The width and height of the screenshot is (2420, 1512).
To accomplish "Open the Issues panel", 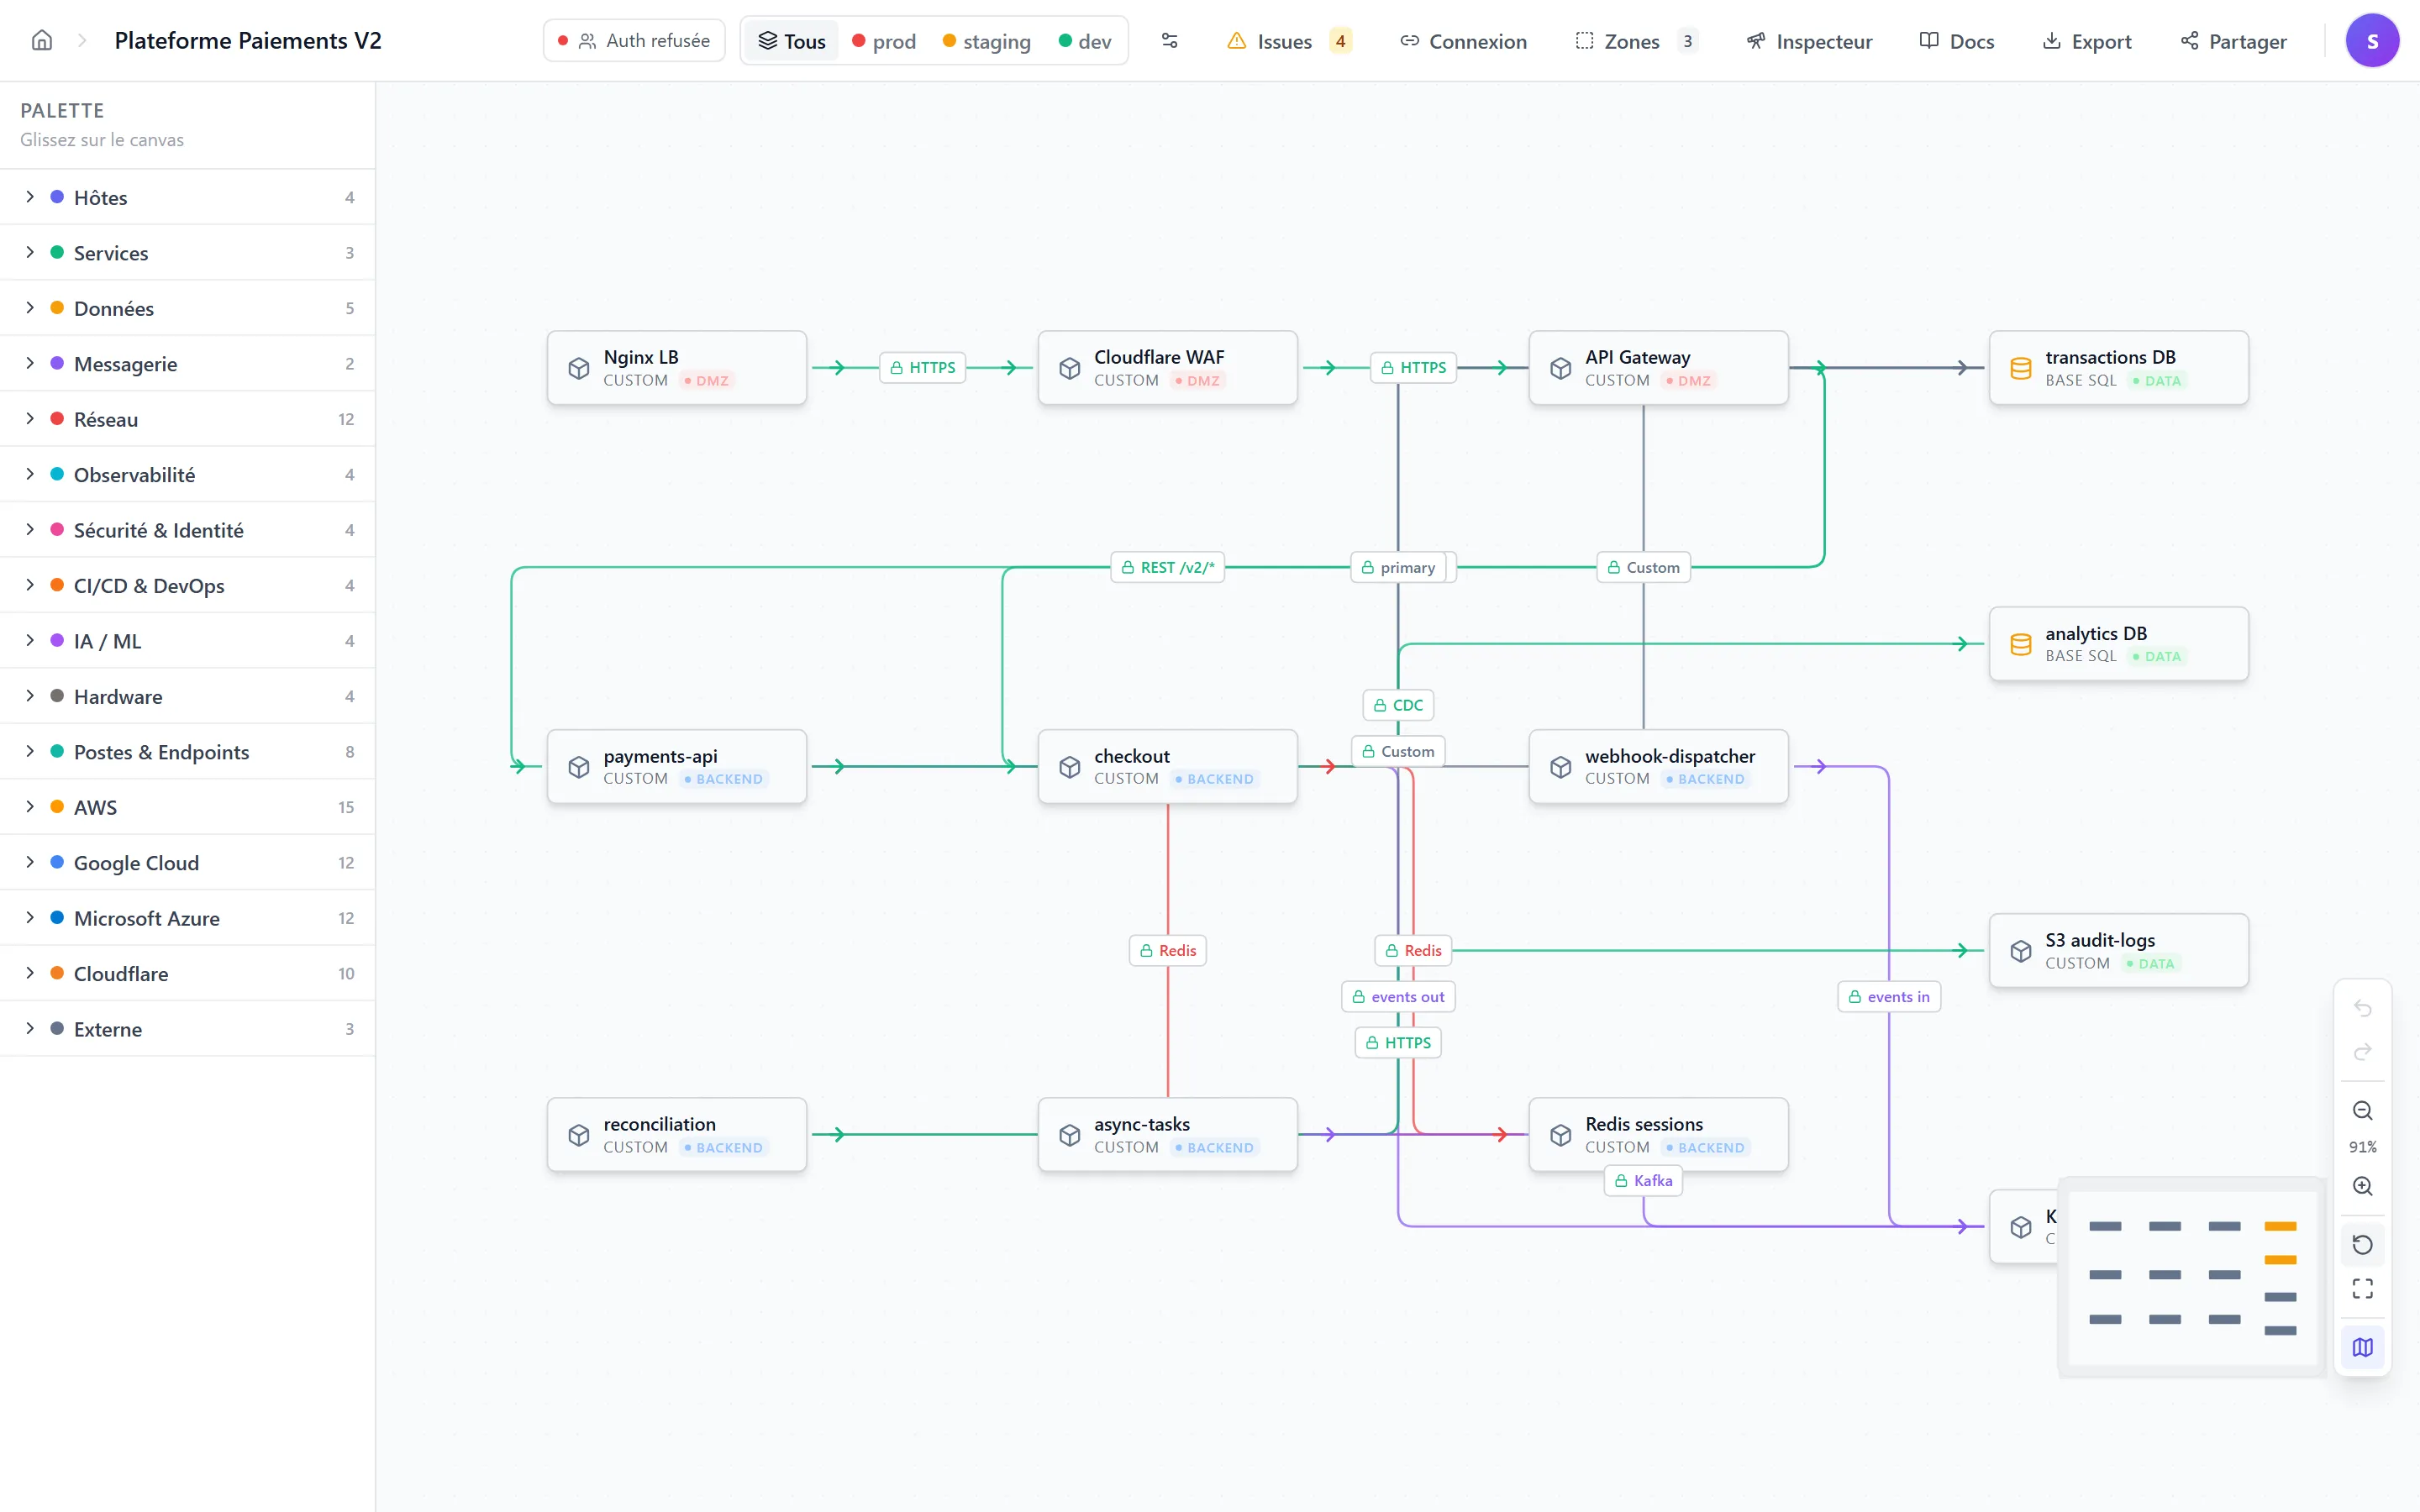I will click(1289, 41).
